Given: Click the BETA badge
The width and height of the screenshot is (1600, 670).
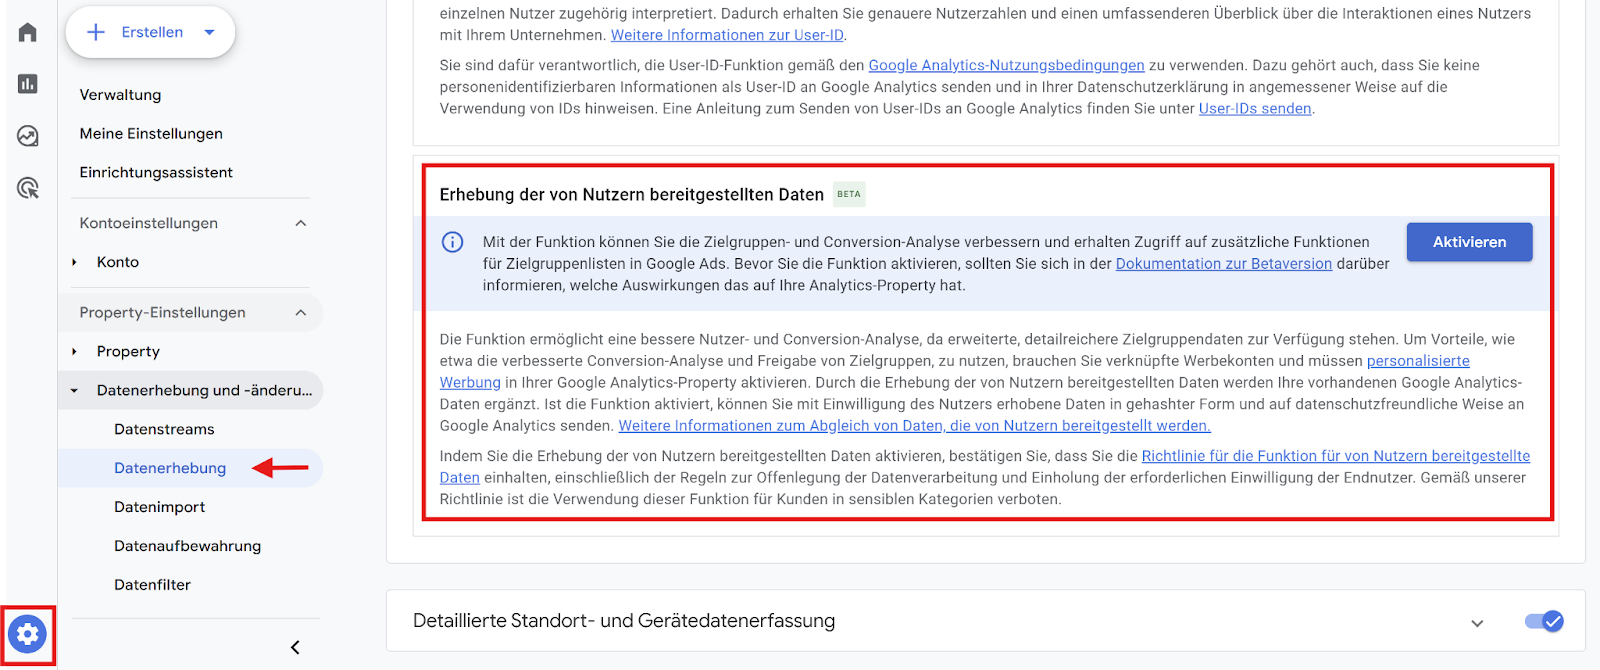Looking at the screenshot, I should click(x=849, y=194).
